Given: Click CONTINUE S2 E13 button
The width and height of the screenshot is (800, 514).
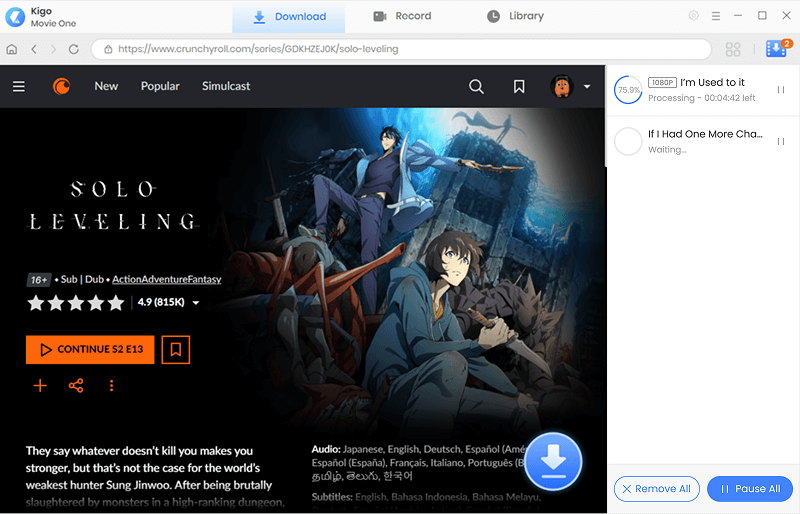Looking at the screenshot, I should coord(90,350).
